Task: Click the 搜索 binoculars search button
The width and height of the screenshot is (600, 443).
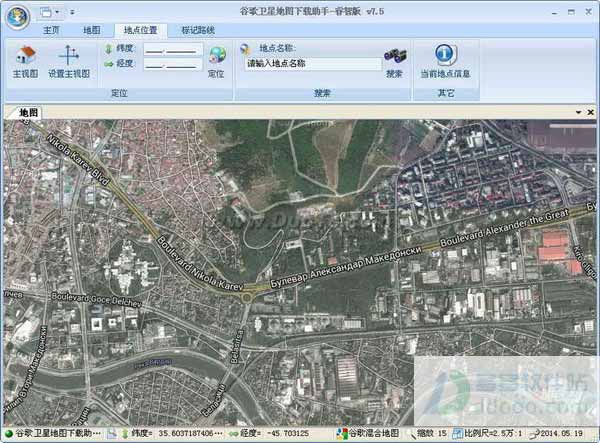Action: 395,63
